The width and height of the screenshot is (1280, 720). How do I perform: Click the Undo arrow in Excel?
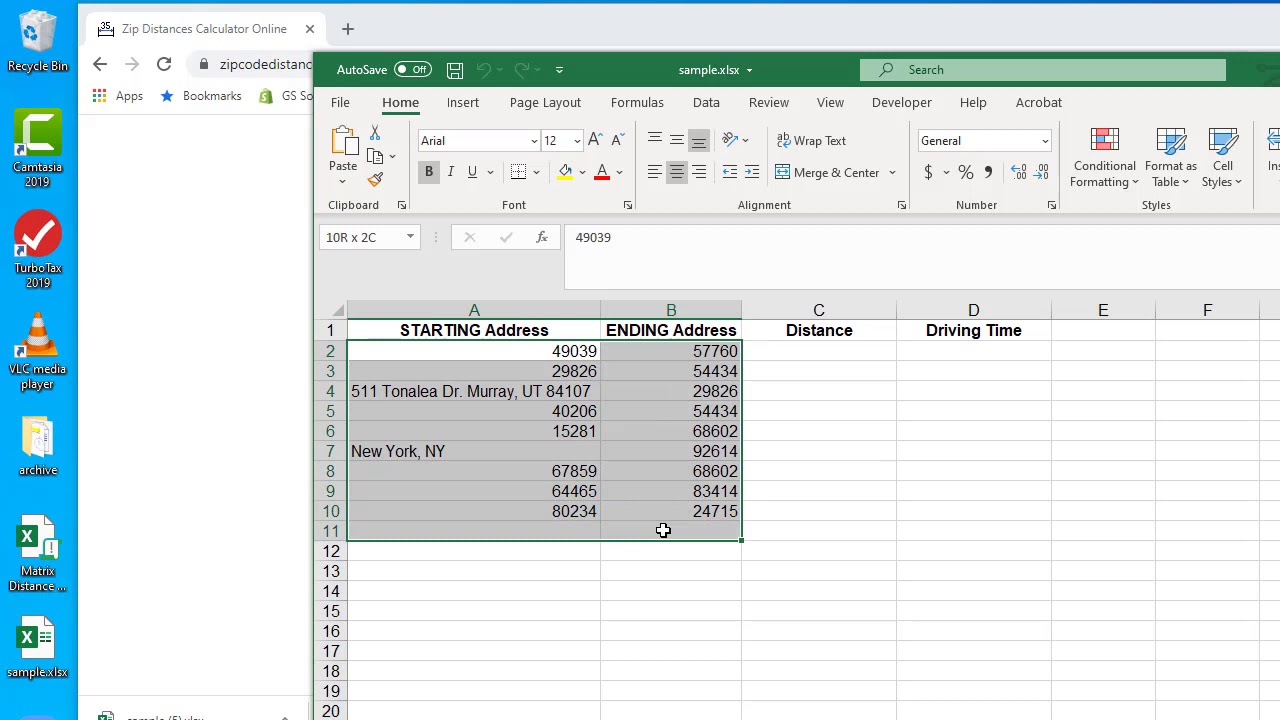(483, 70)
